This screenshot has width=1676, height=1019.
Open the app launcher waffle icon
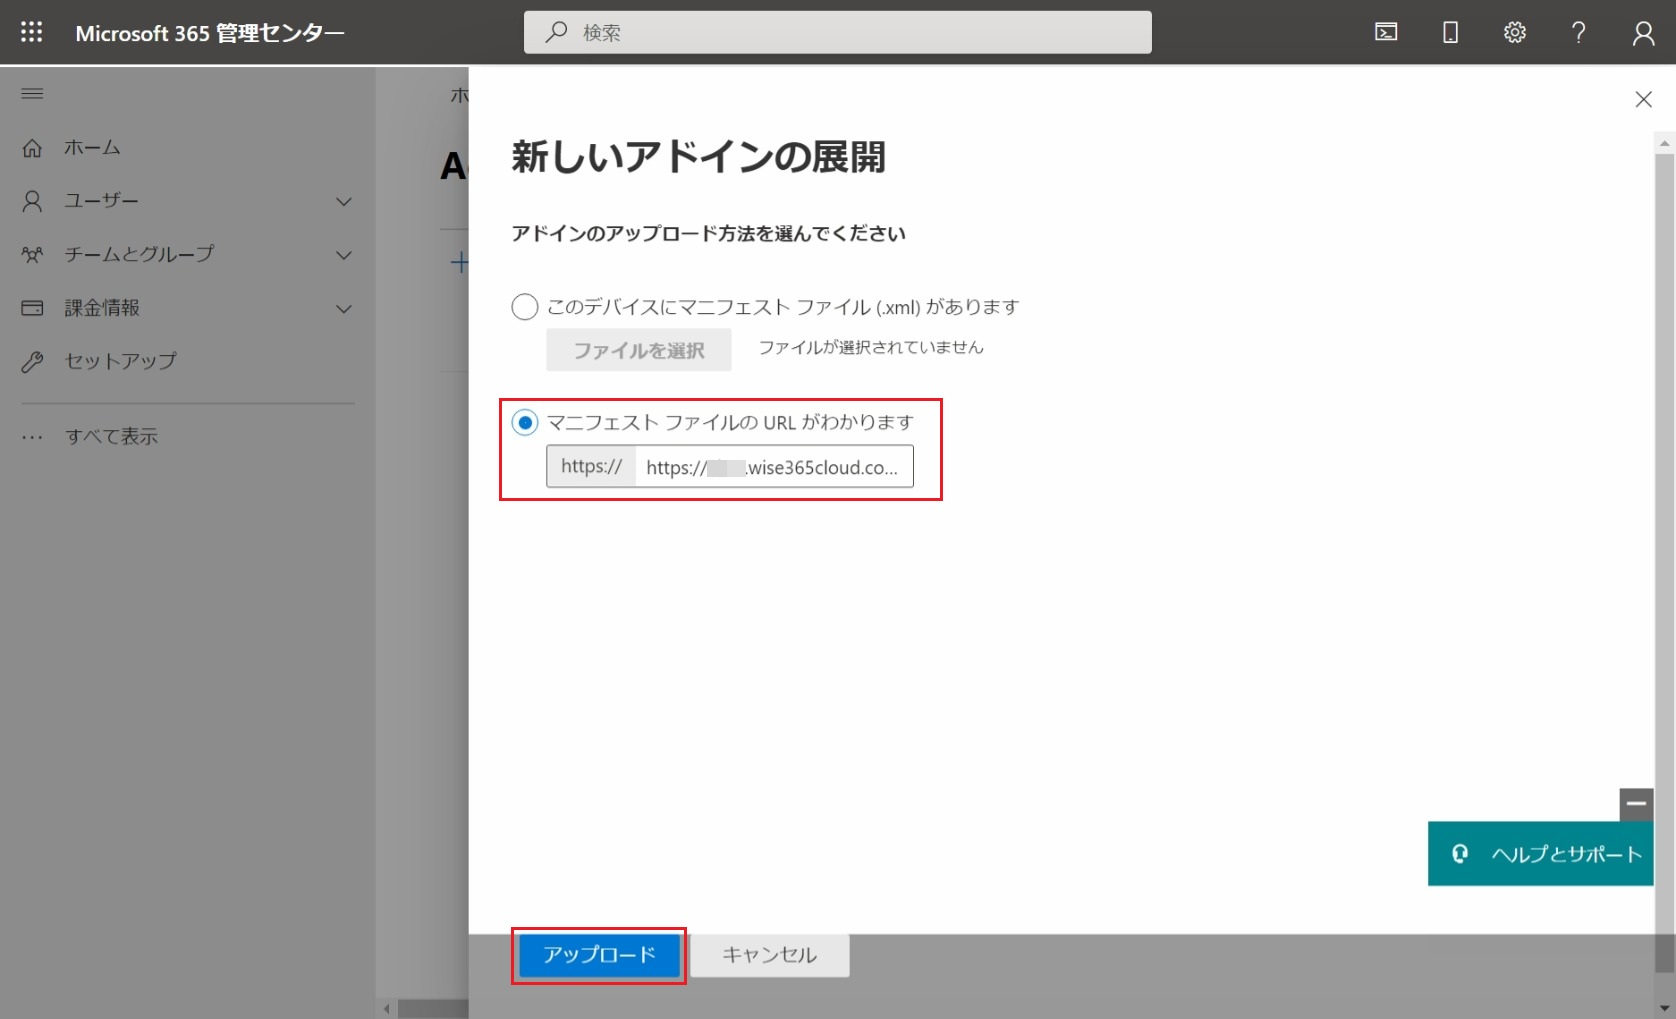coord(32,32)
